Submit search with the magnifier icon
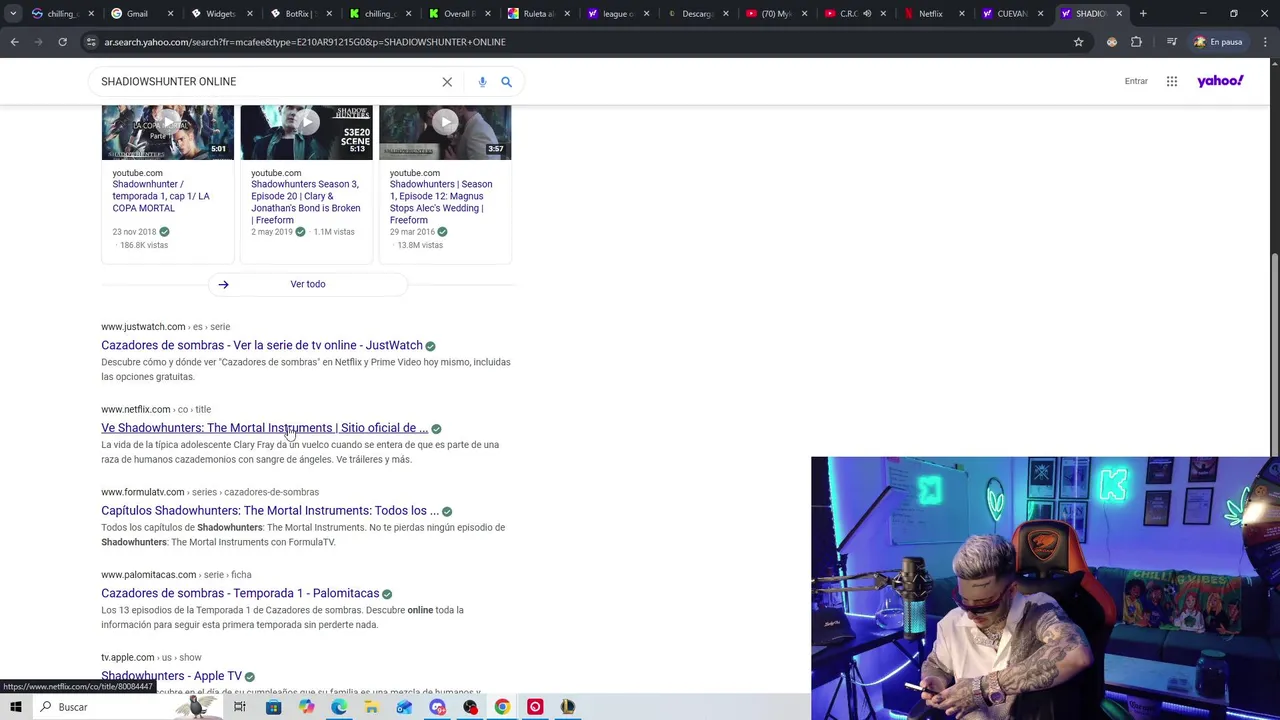This screenshot has height=720, width=1280. click(506, 82)
